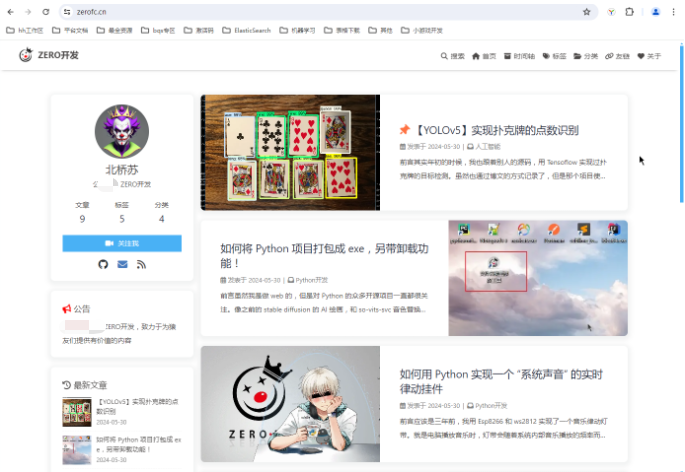Open the 人工智能 category on YOLOv5 post
The height and width of the screenshot is (472, 685).
pos(488,147)
